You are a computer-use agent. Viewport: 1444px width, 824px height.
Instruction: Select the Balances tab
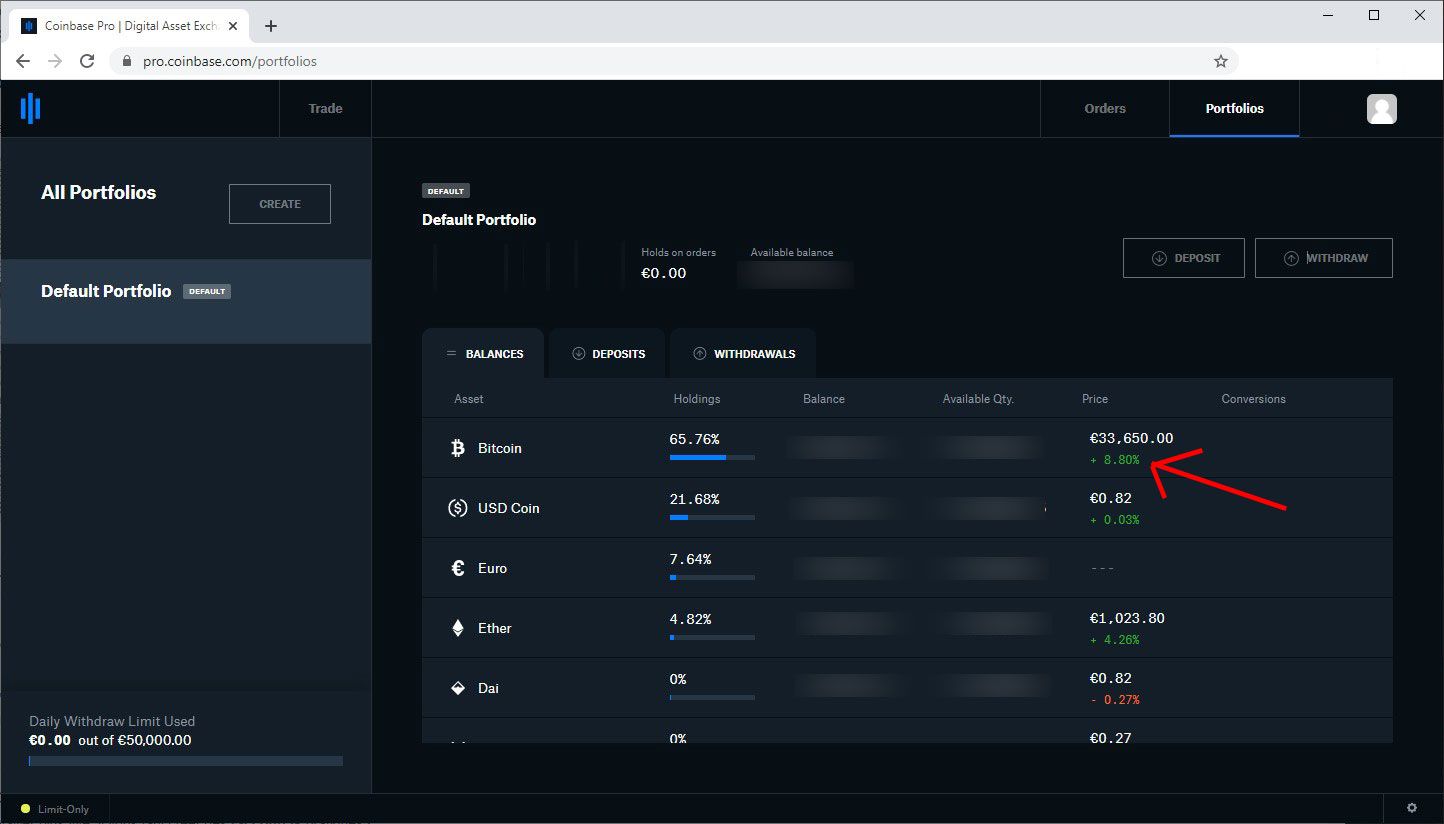coord(483,353)
